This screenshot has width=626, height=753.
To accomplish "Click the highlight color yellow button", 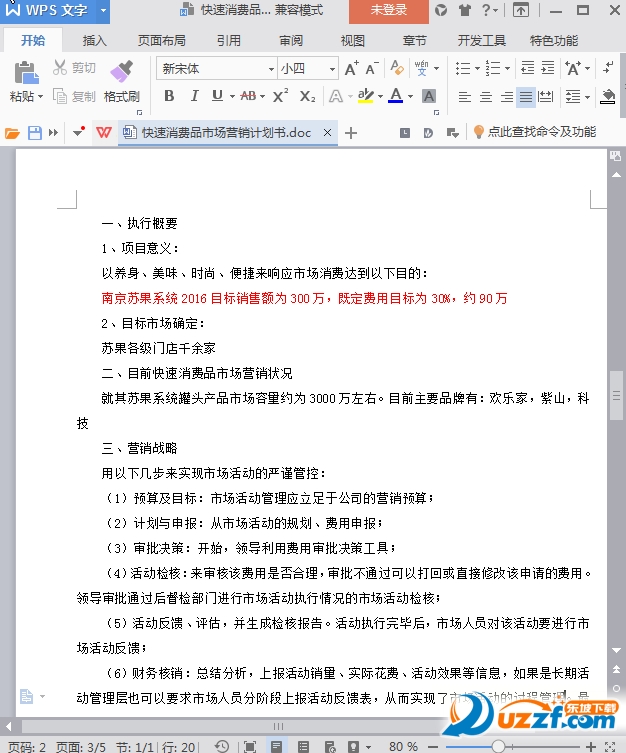I will 366,96.
